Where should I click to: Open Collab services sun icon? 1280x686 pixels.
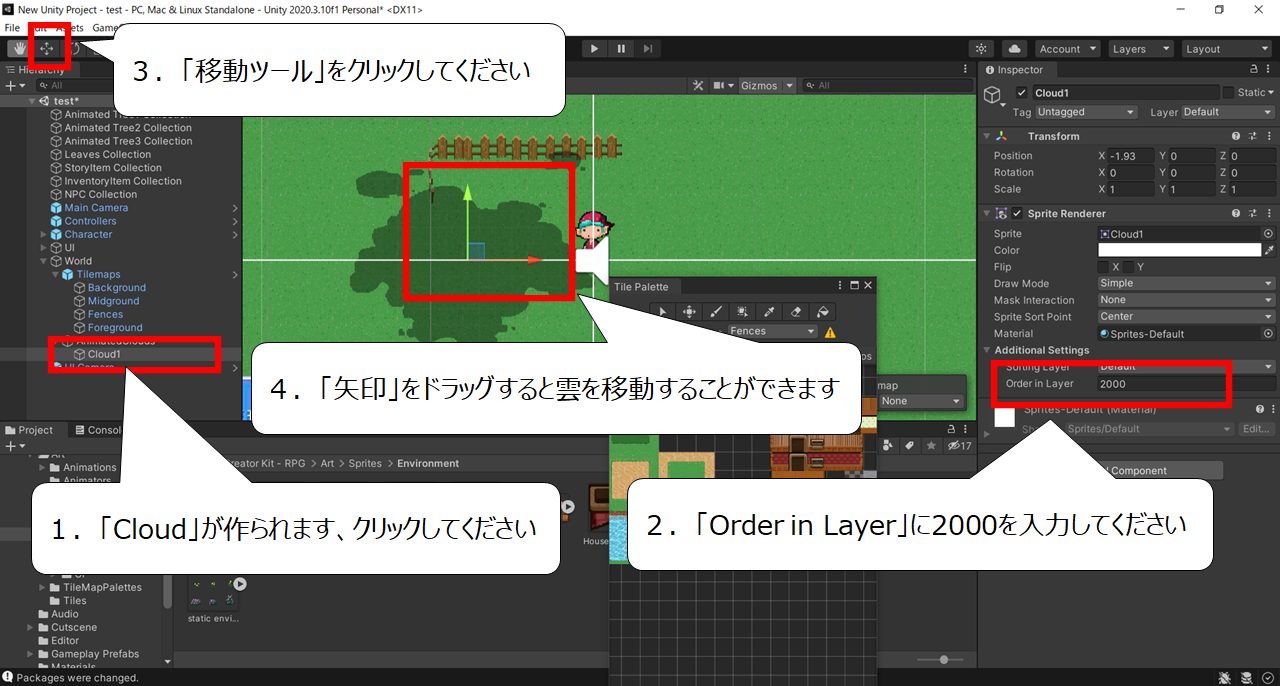pos(981,48)
